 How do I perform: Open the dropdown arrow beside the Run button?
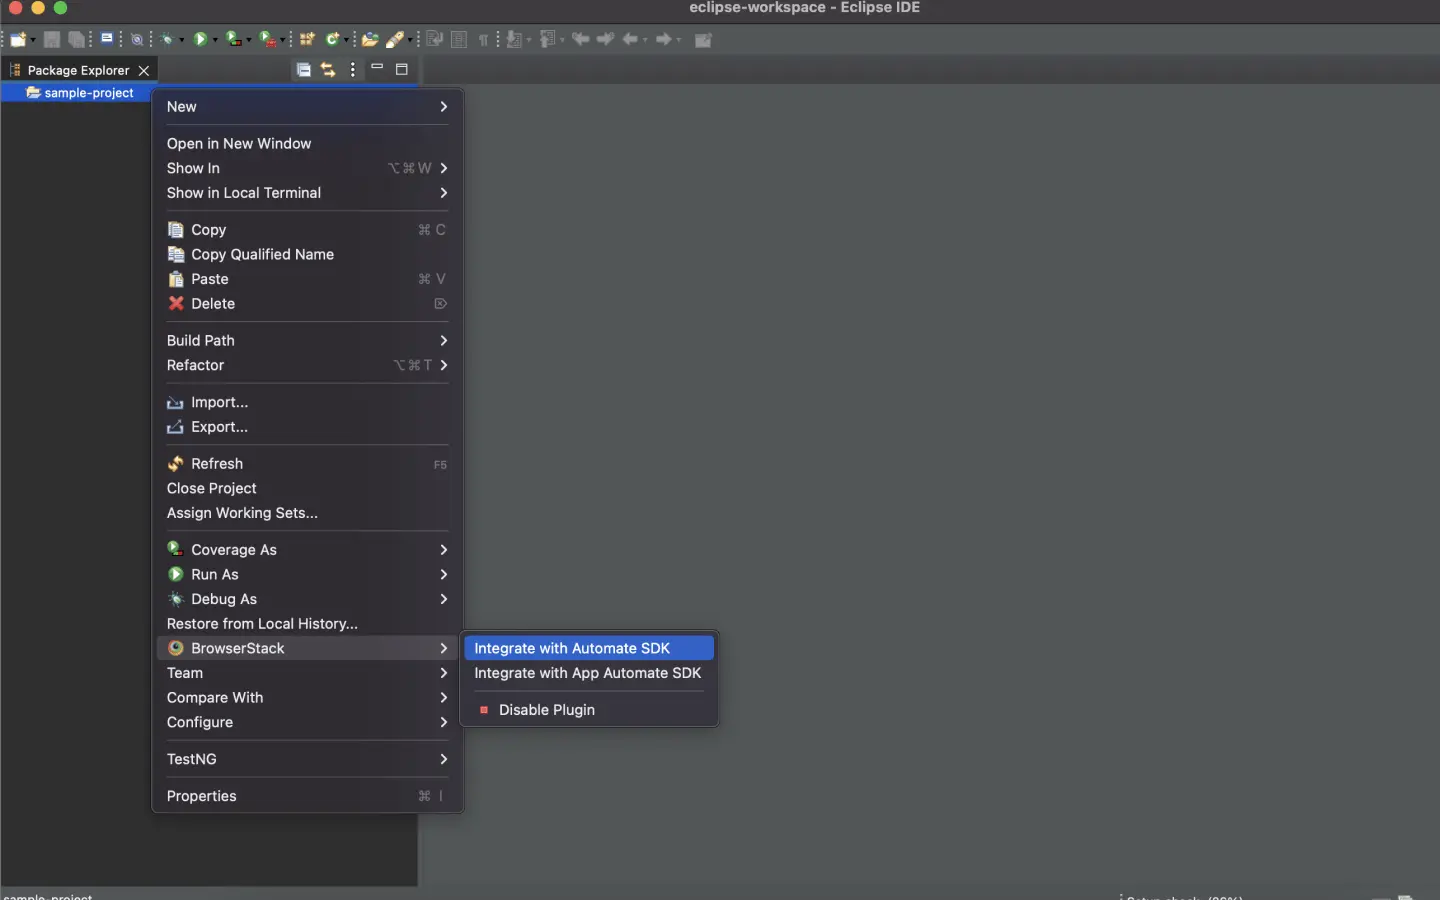tap(215, 40)
